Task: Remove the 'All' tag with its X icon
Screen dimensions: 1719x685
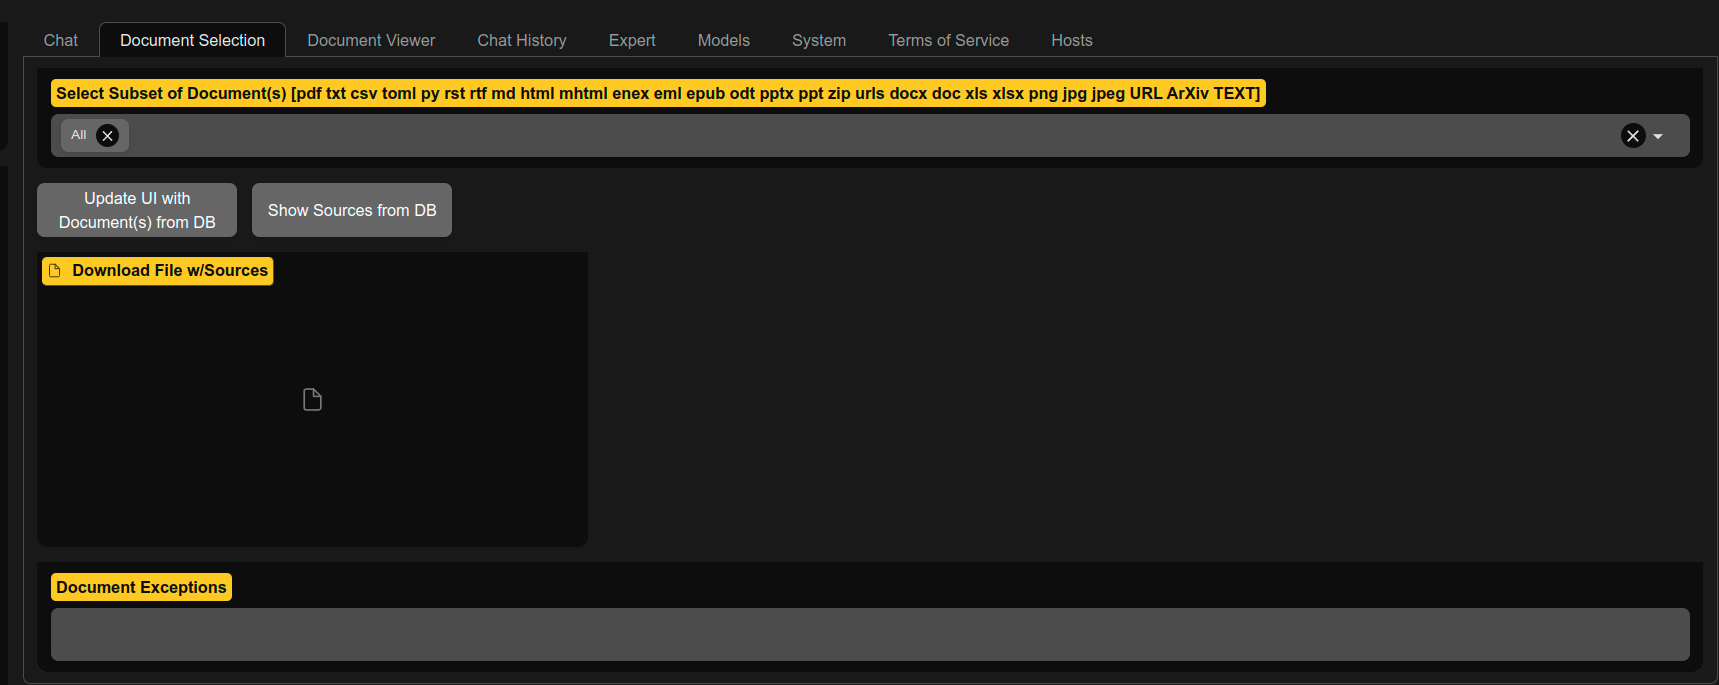Action: [x=108, y=136]
